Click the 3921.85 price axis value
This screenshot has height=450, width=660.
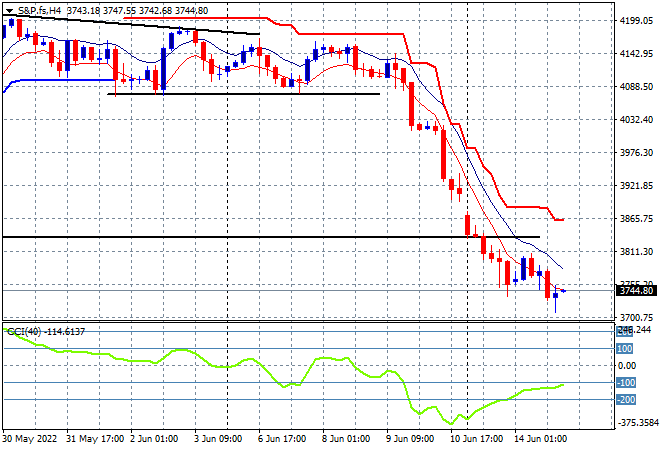point(636,186)
